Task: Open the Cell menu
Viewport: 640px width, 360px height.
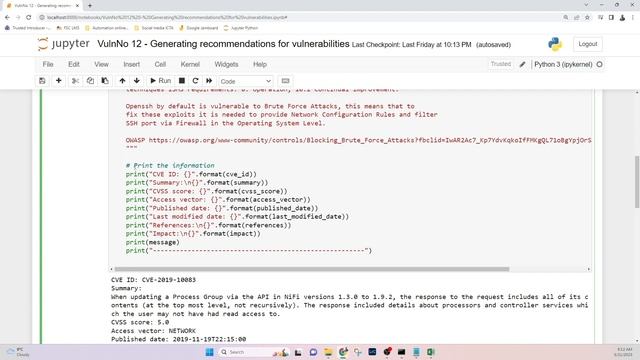Action: (x=160, y=64)
